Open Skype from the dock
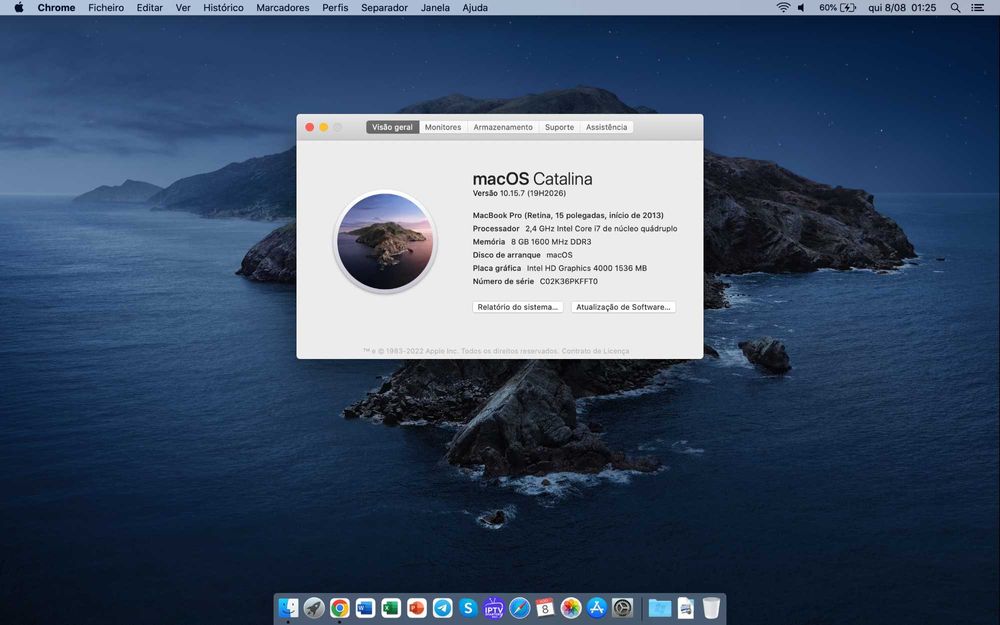This screenshot has height=625, width=1000. [468, 608]
